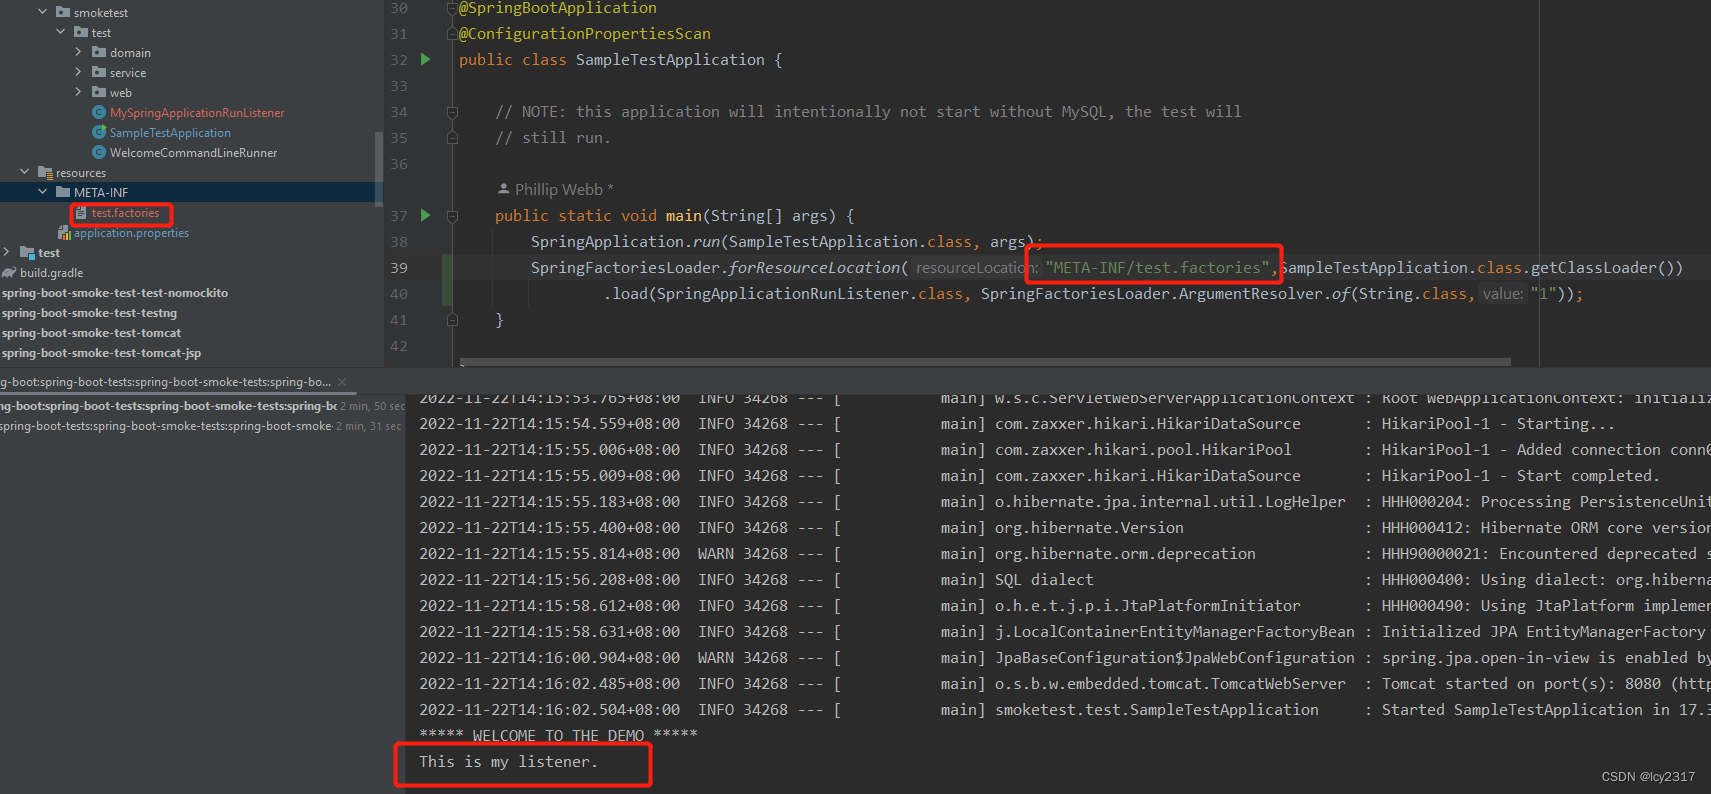Fold the main method at line 37
1711x794 pixels.
452,216
